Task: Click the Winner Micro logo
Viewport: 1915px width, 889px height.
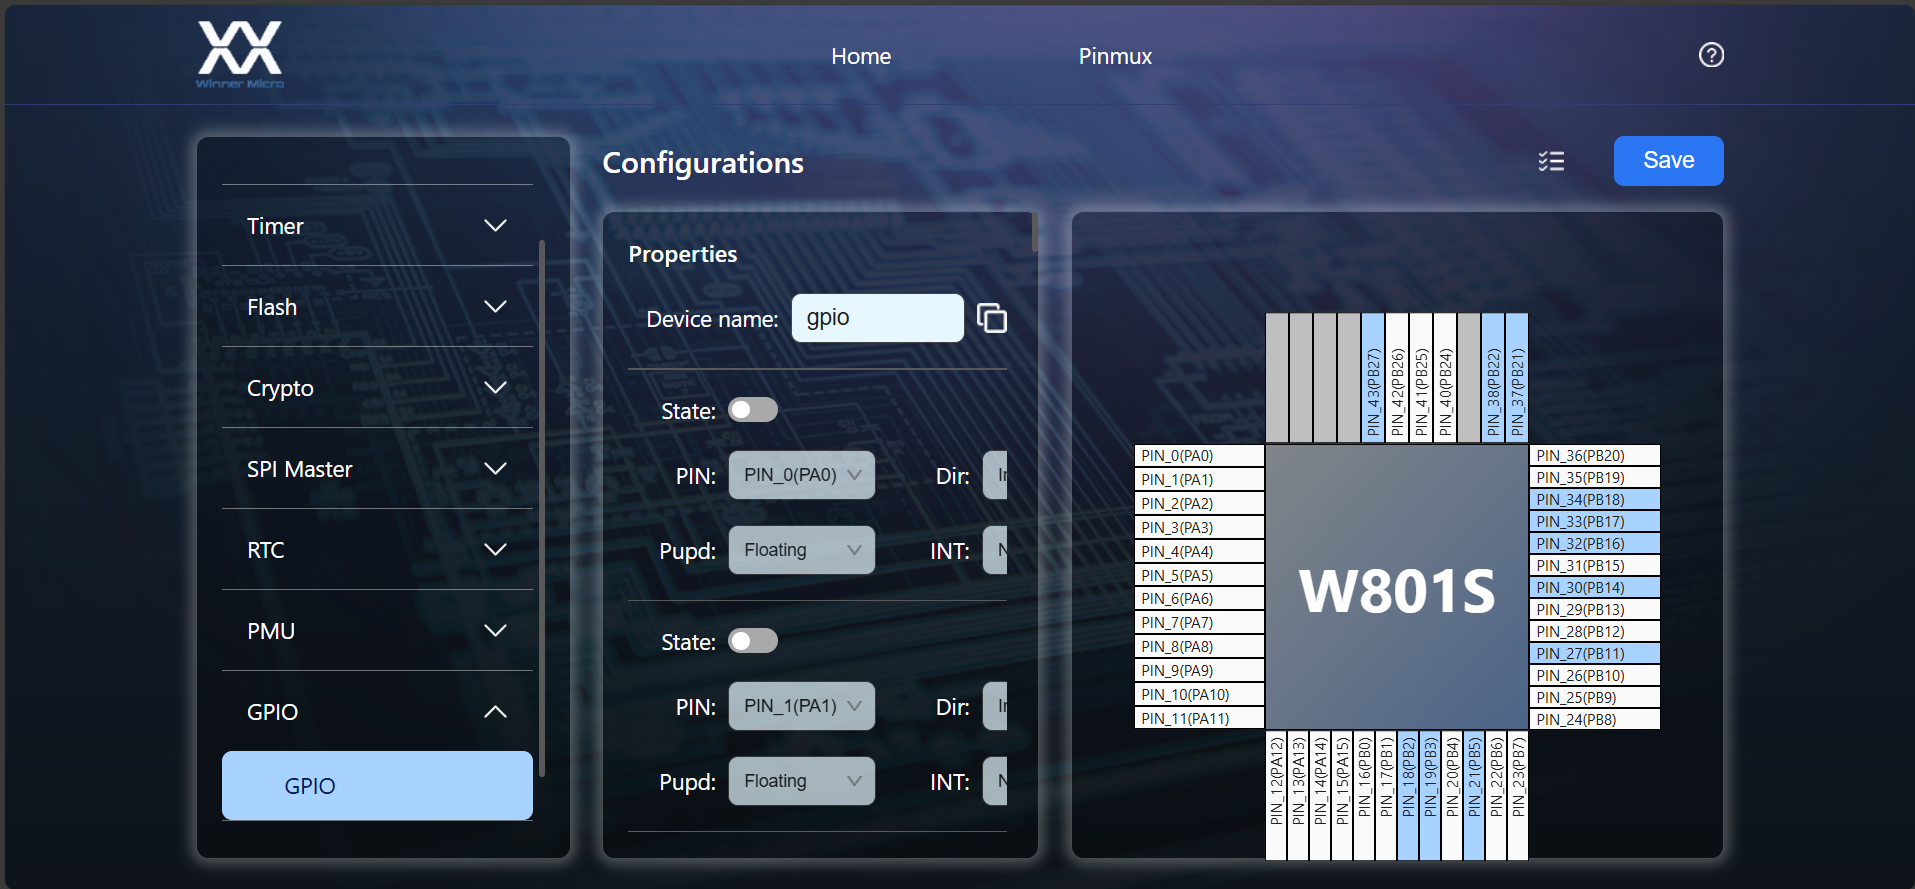Action: tap(240, 54)
